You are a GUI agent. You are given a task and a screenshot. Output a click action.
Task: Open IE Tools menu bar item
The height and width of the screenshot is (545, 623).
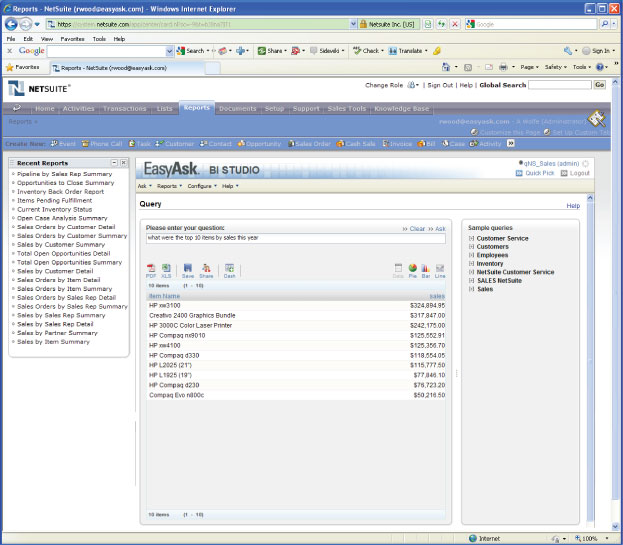point(99,39)
